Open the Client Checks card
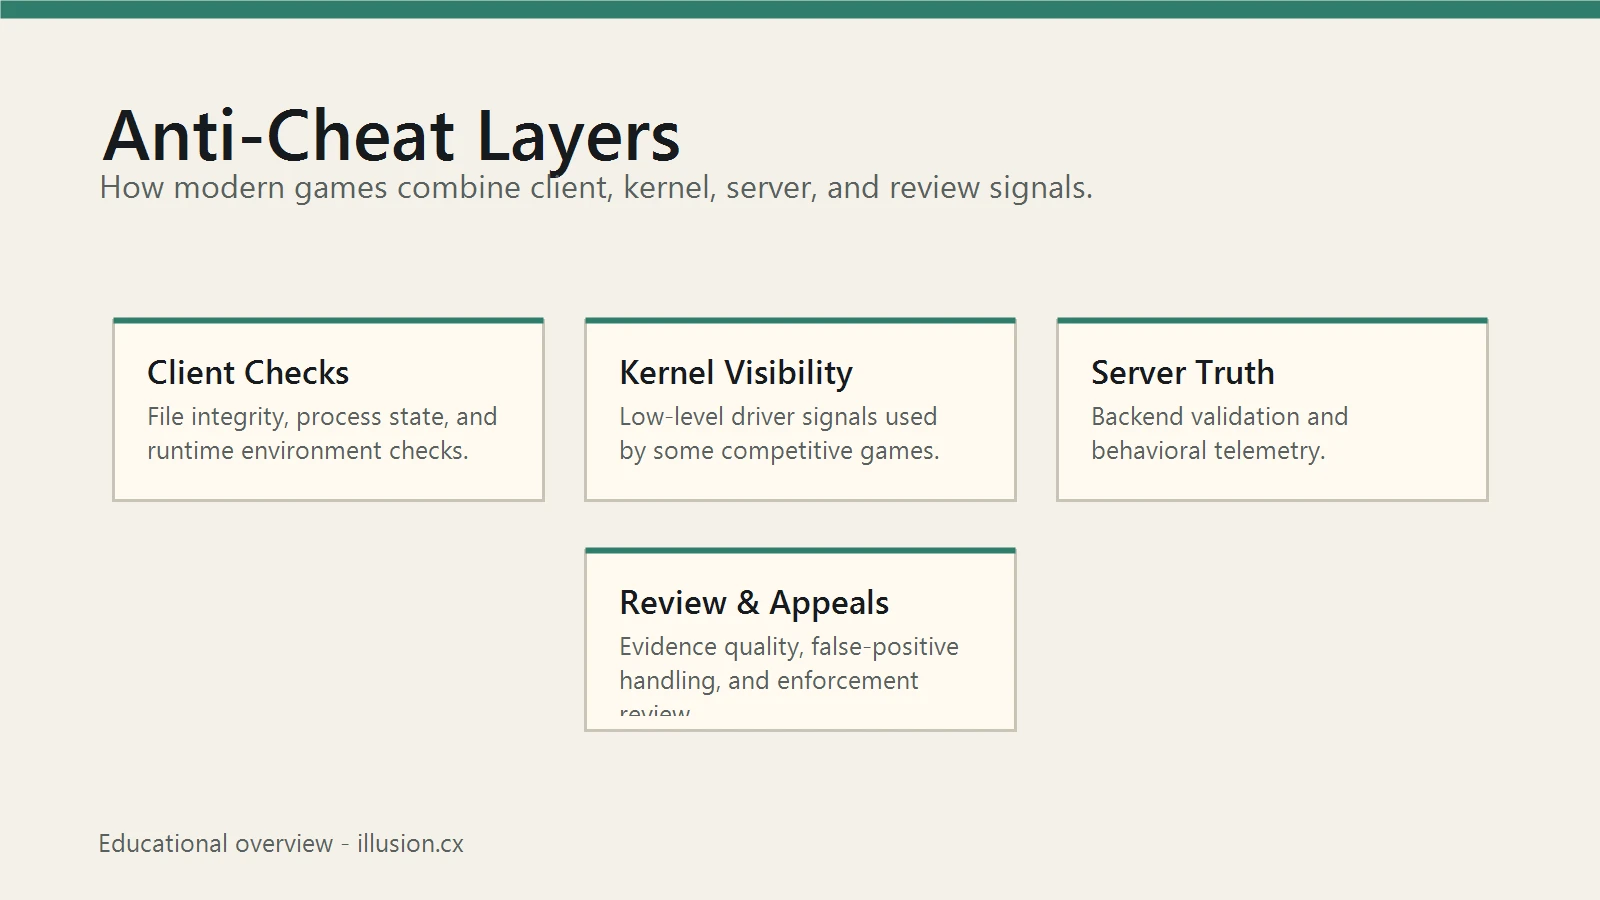This screenshot has height=900, width=1600. click(x=328, y=409)
